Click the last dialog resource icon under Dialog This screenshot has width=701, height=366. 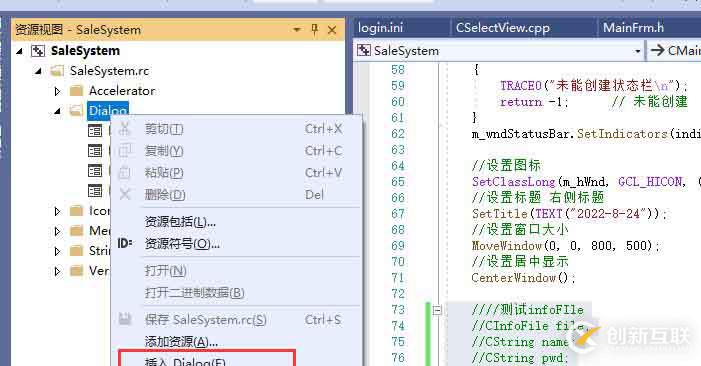pos(95,191)
